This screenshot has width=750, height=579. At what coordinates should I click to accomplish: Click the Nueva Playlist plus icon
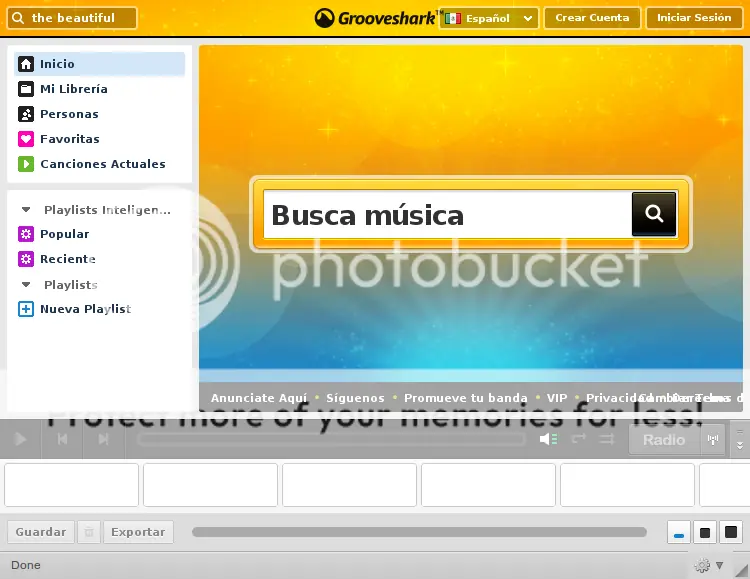pyautogui.click(x=26, y=309)
